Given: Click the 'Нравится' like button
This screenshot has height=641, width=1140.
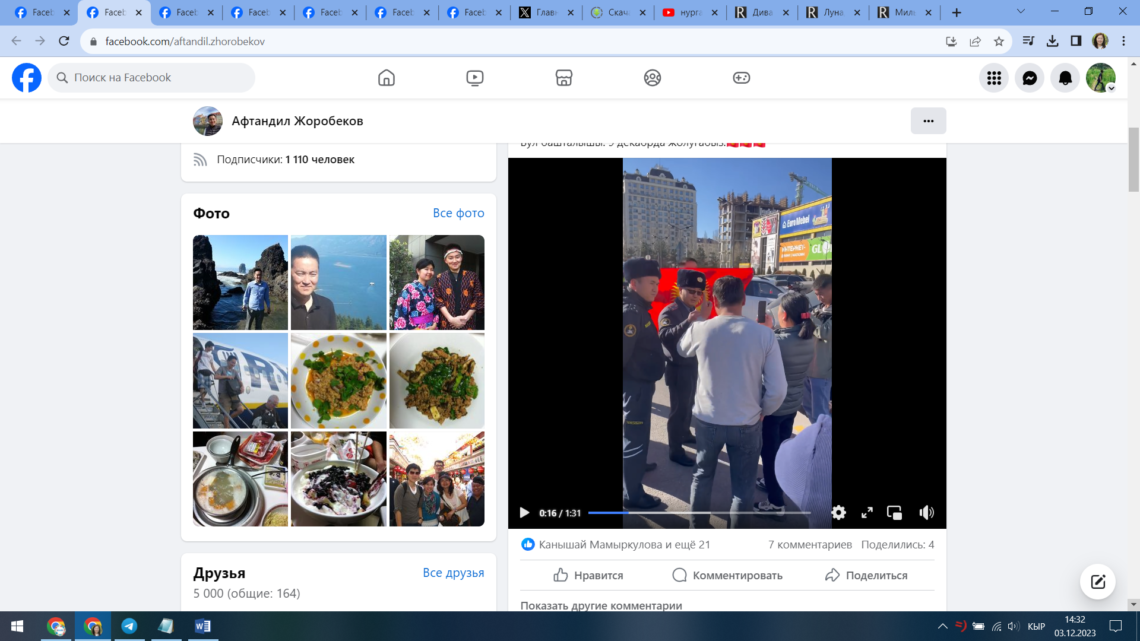Looking at the screenshot, I should tap(588, 575).
